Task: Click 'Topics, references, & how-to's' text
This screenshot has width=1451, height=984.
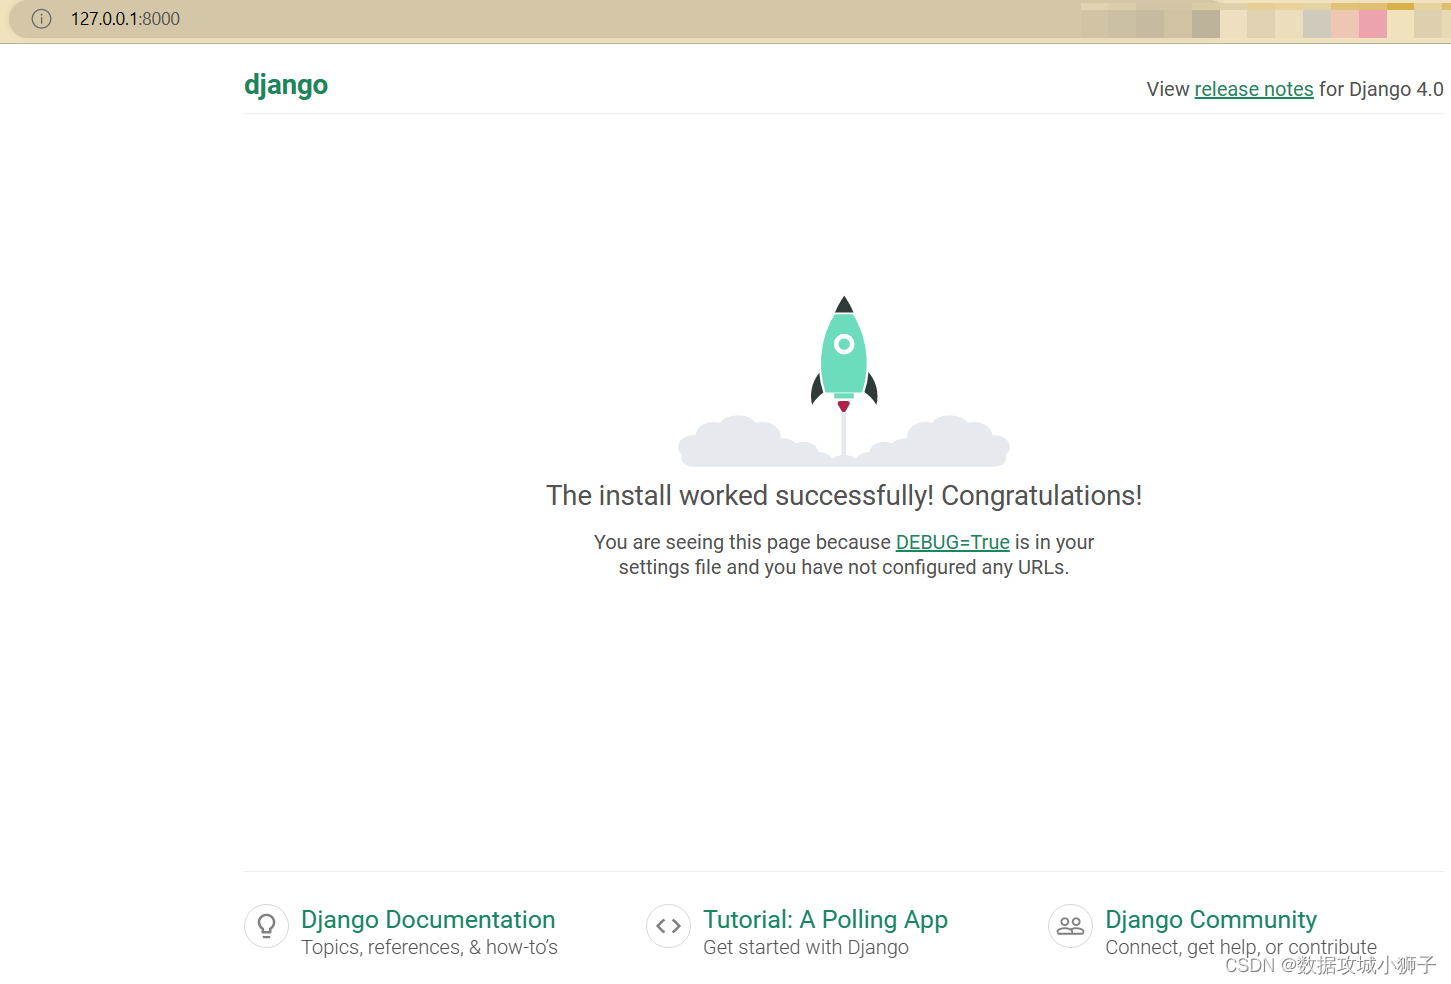Action: 429,947
